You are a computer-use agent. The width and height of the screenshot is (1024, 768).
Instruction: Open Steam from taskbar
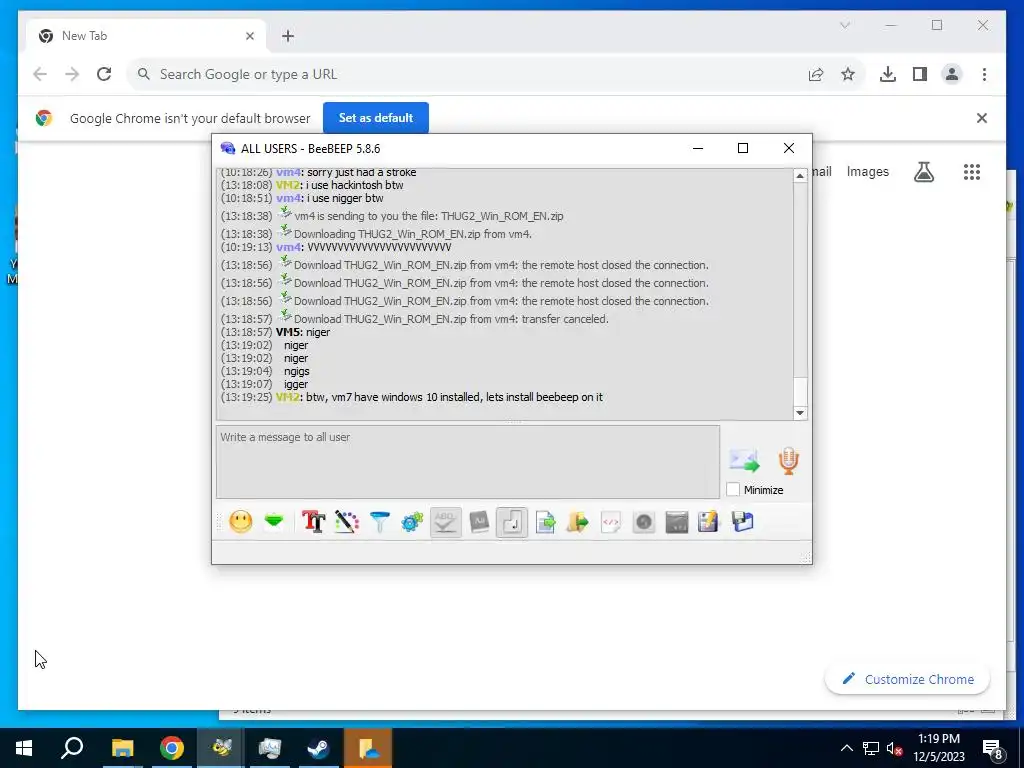[319, 748]
